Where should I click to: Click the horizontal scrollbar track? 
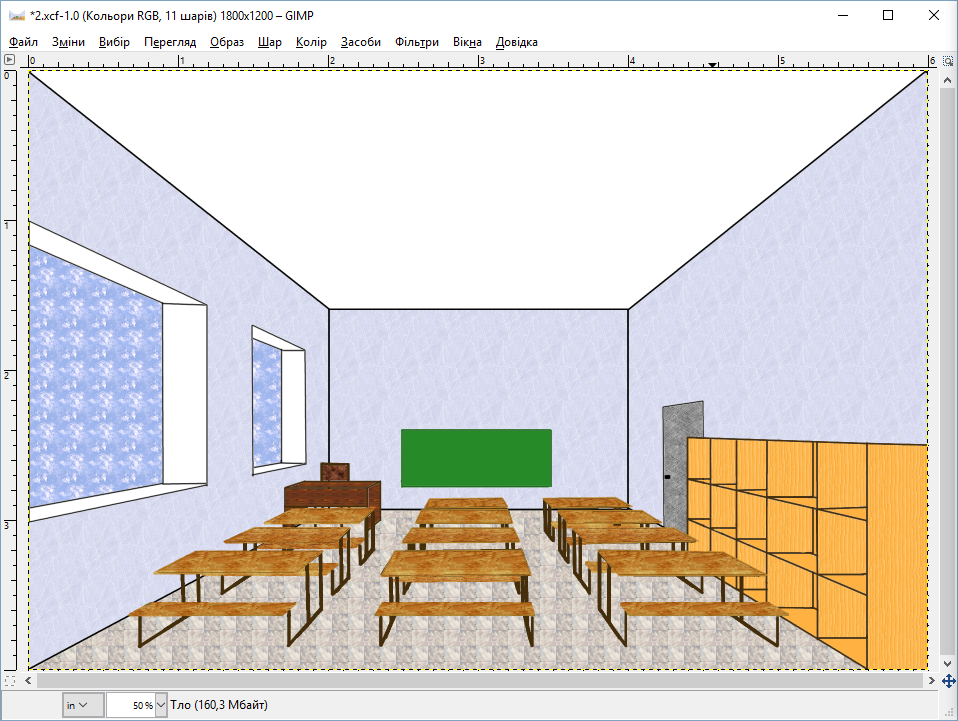[480, 680]
